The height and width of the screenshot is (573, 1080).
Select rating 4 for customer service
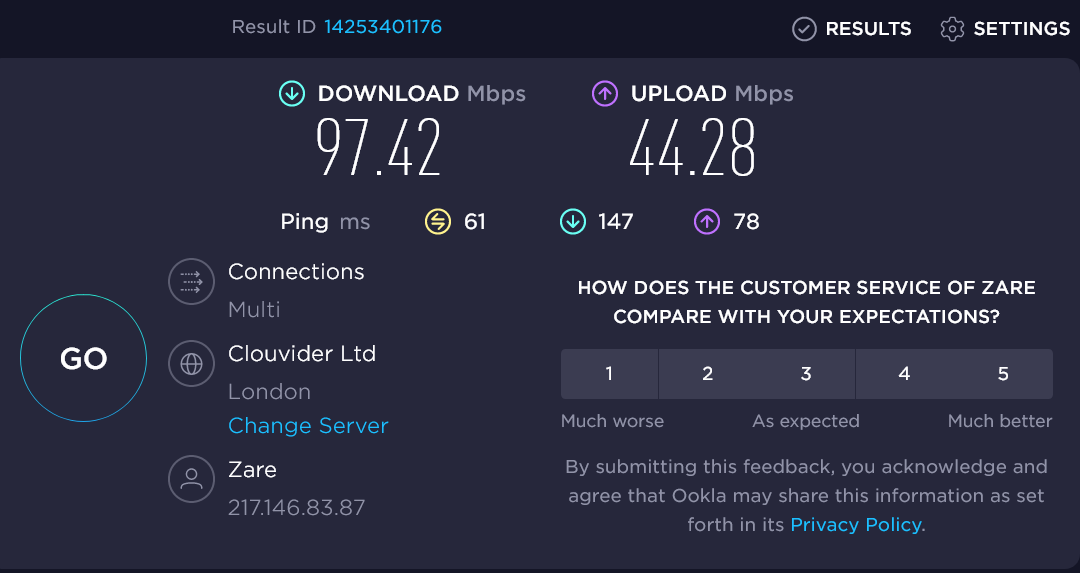point(904,374)
